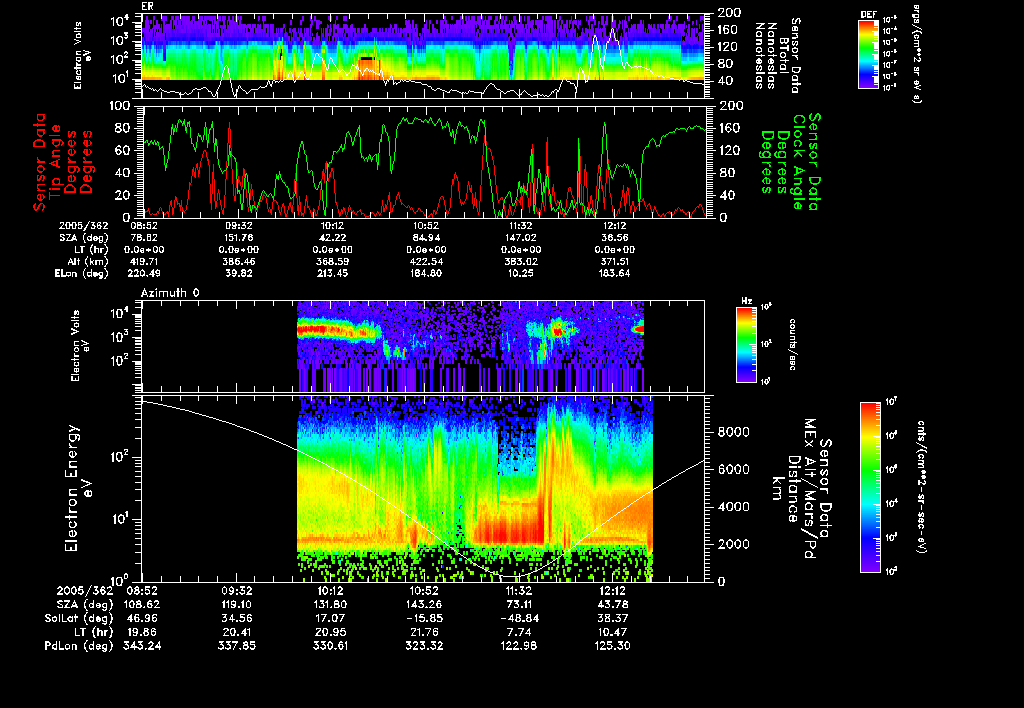The height and width of the screenshot is (708, 1024).
Task: Click the SolLat value -48.84
Action: [x=519, y=618]
